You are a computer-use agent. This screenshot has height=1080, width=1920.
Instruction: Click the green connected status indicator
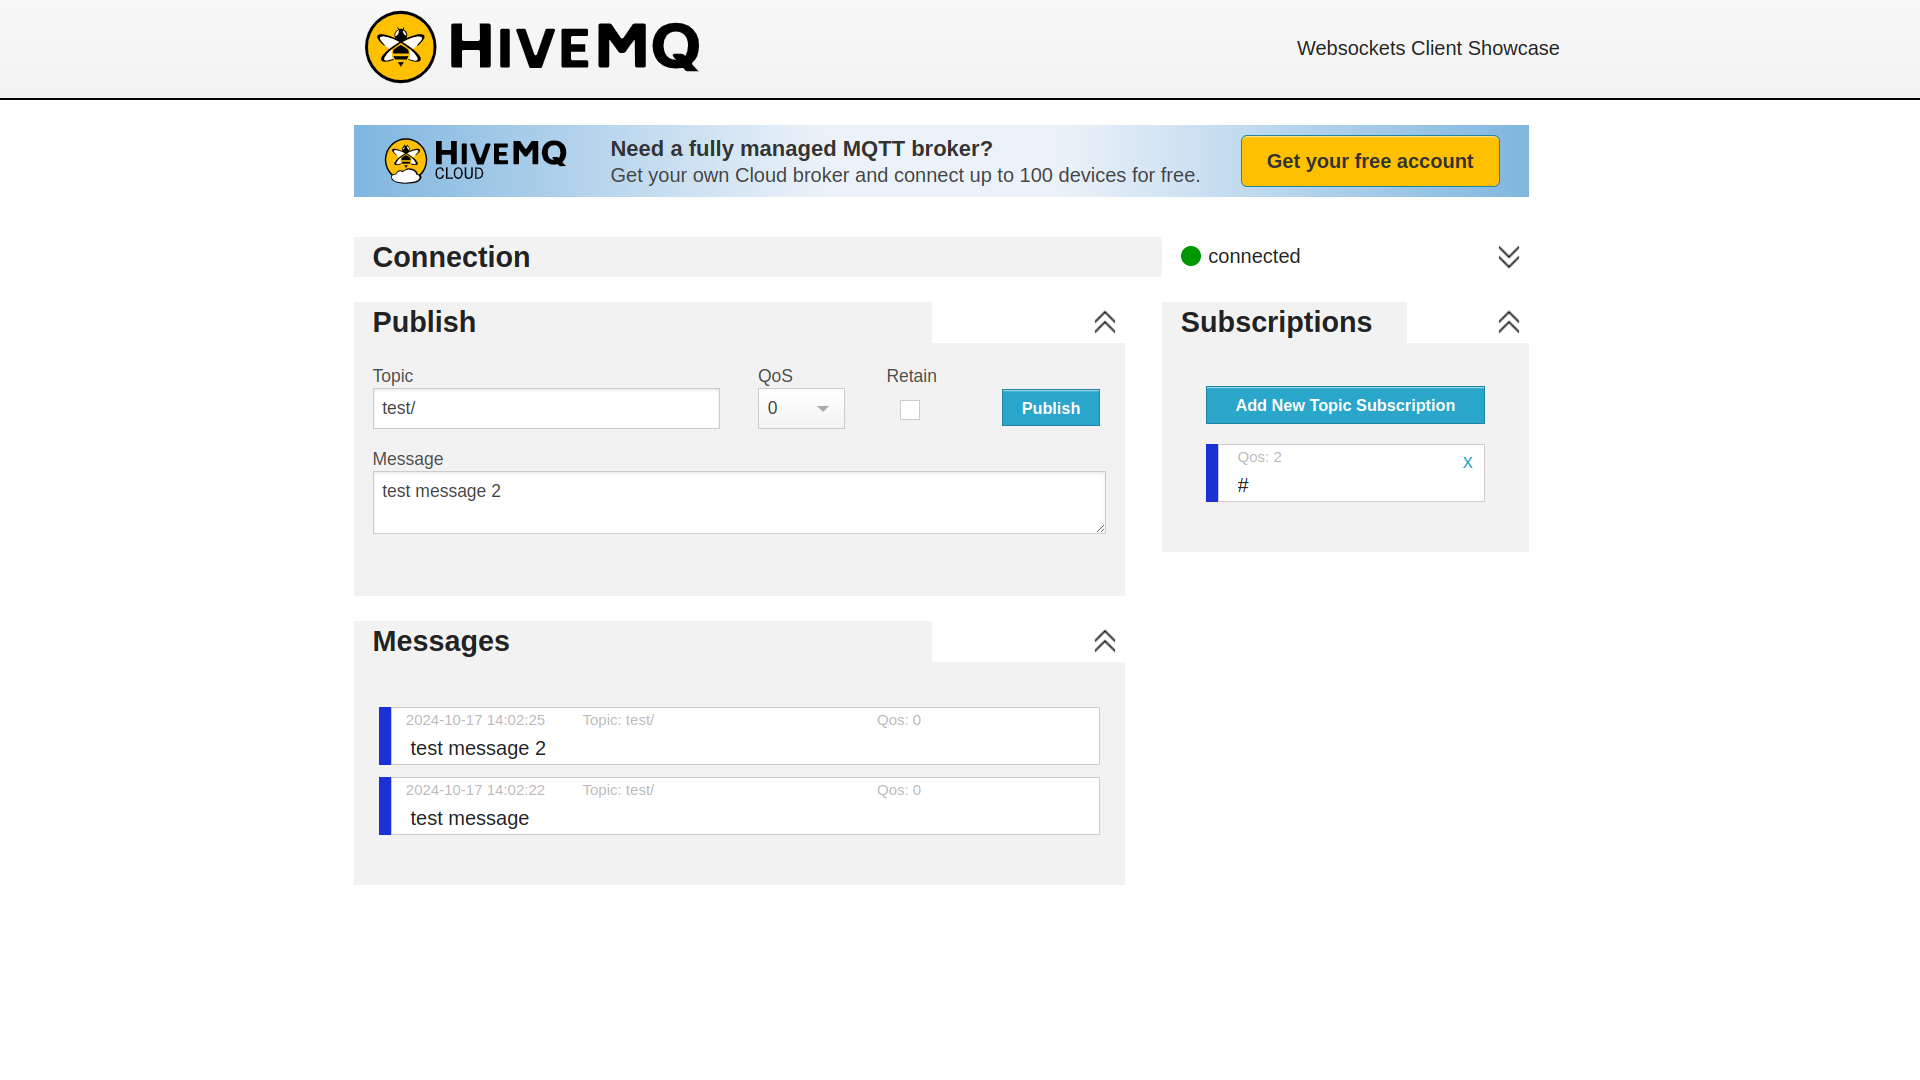point(1190,256)
